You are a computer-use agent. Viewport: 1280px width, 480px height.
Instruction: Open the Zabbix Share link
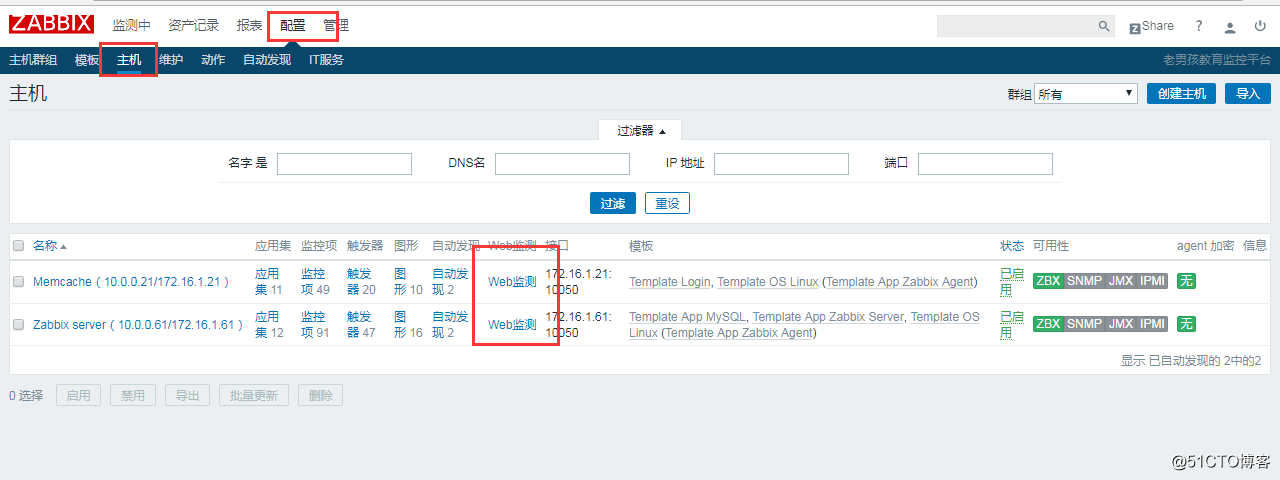coord(1152,26)
